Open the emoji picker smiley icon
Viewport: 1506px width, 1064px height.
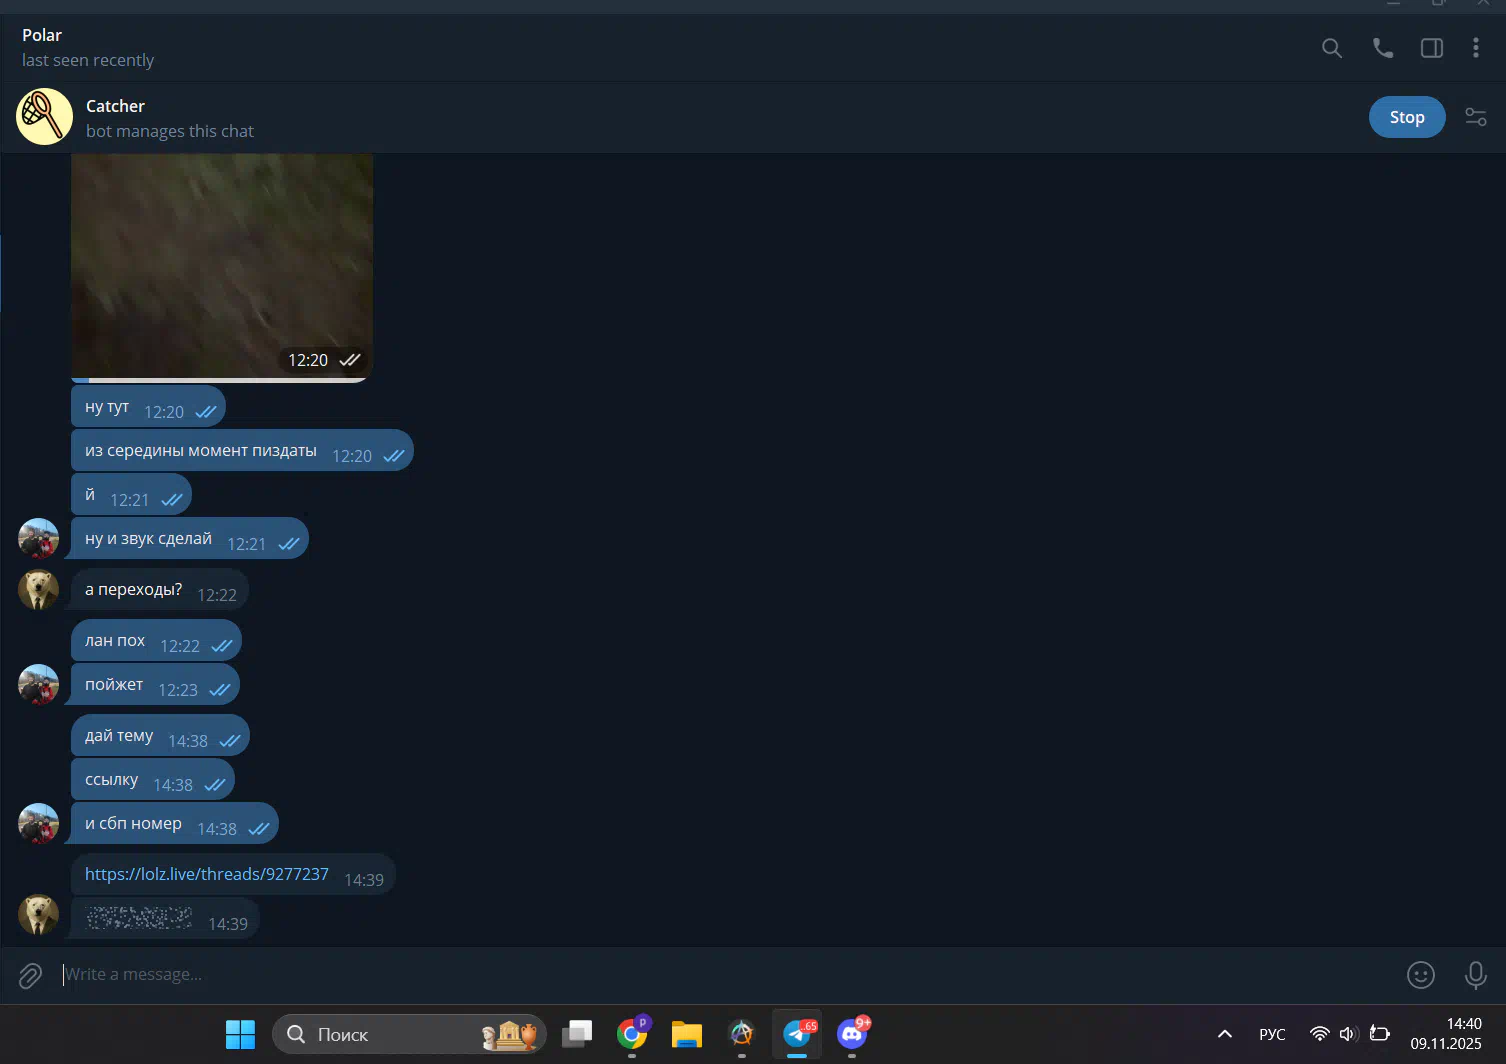tap(1420, 975)
